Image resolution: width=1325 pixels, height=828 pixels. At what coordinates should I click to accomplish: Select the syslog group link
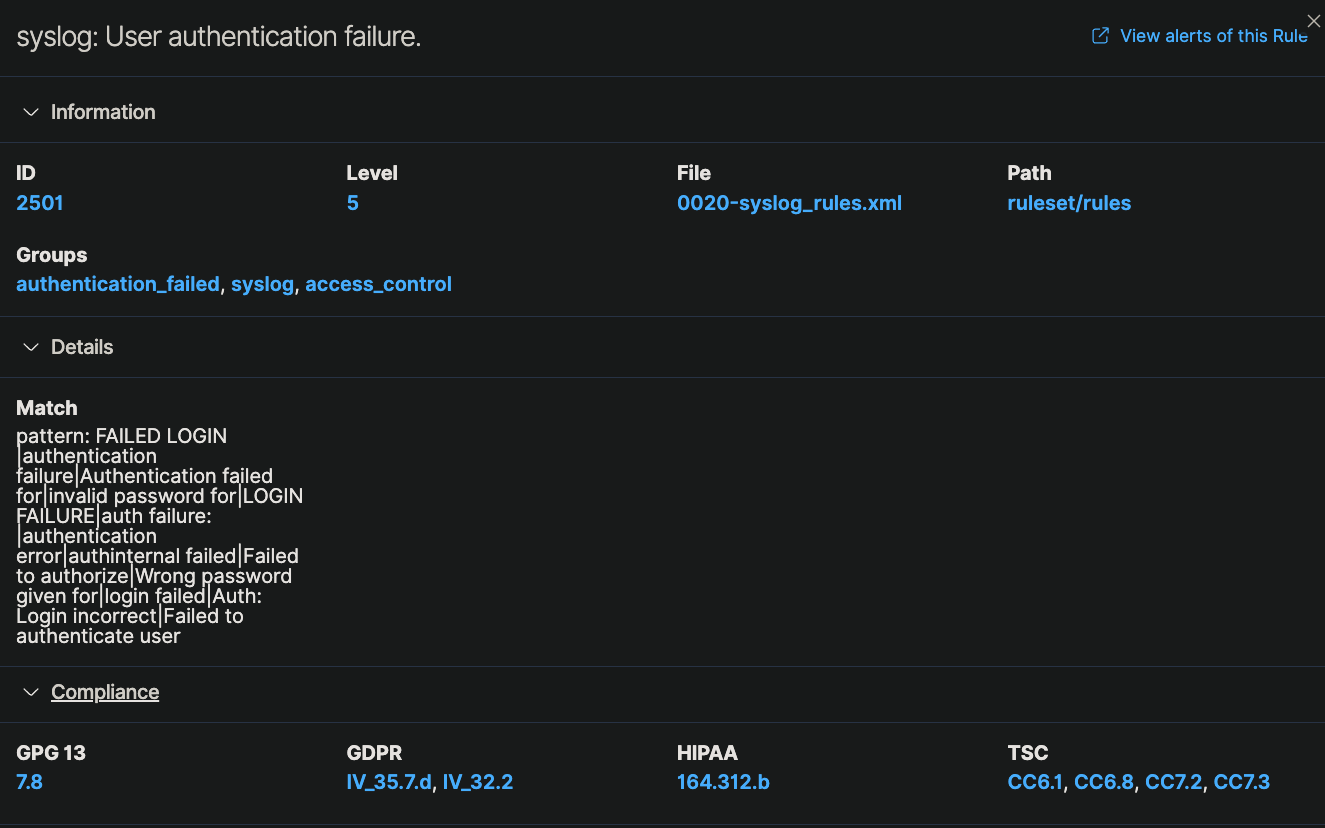tap(263, 284)
